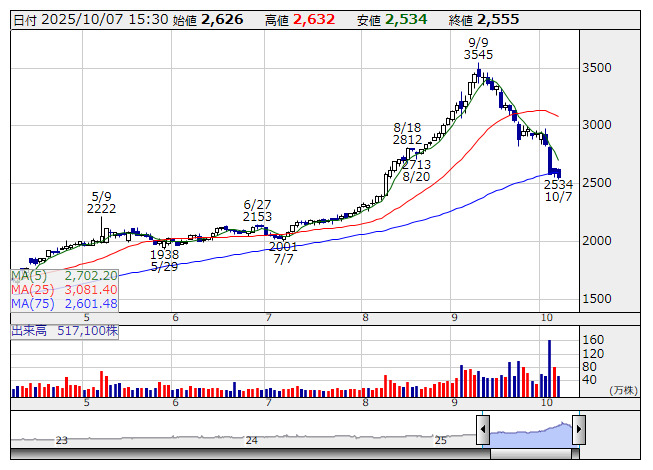Click the 9/9 3545 peak label
The image size is (653, 470).
coord(478,48)
